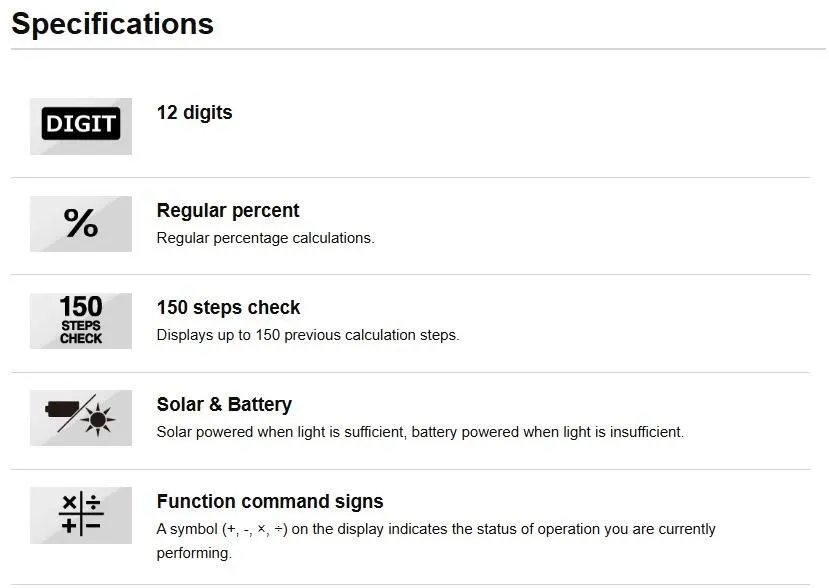
Task: Click the "150 steps check" title
Action: coord(228,308)
